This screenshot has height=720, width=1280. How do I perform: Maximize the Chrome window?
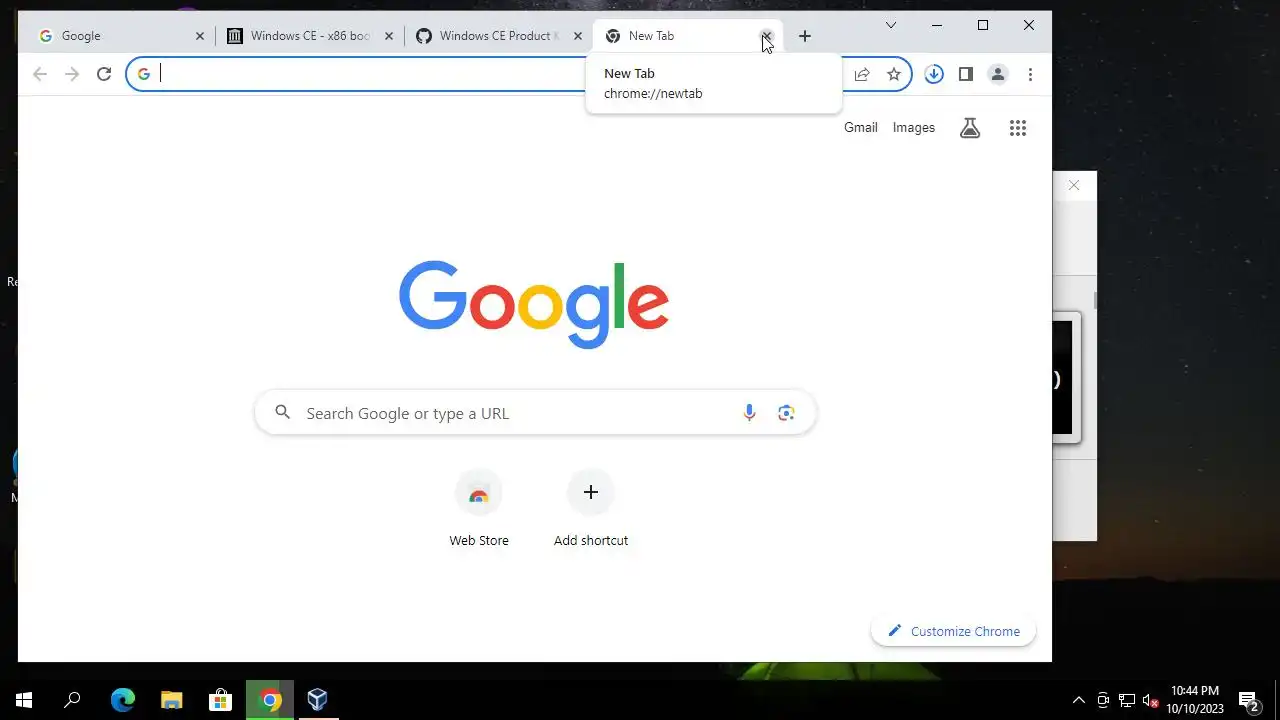pos(983,25)
